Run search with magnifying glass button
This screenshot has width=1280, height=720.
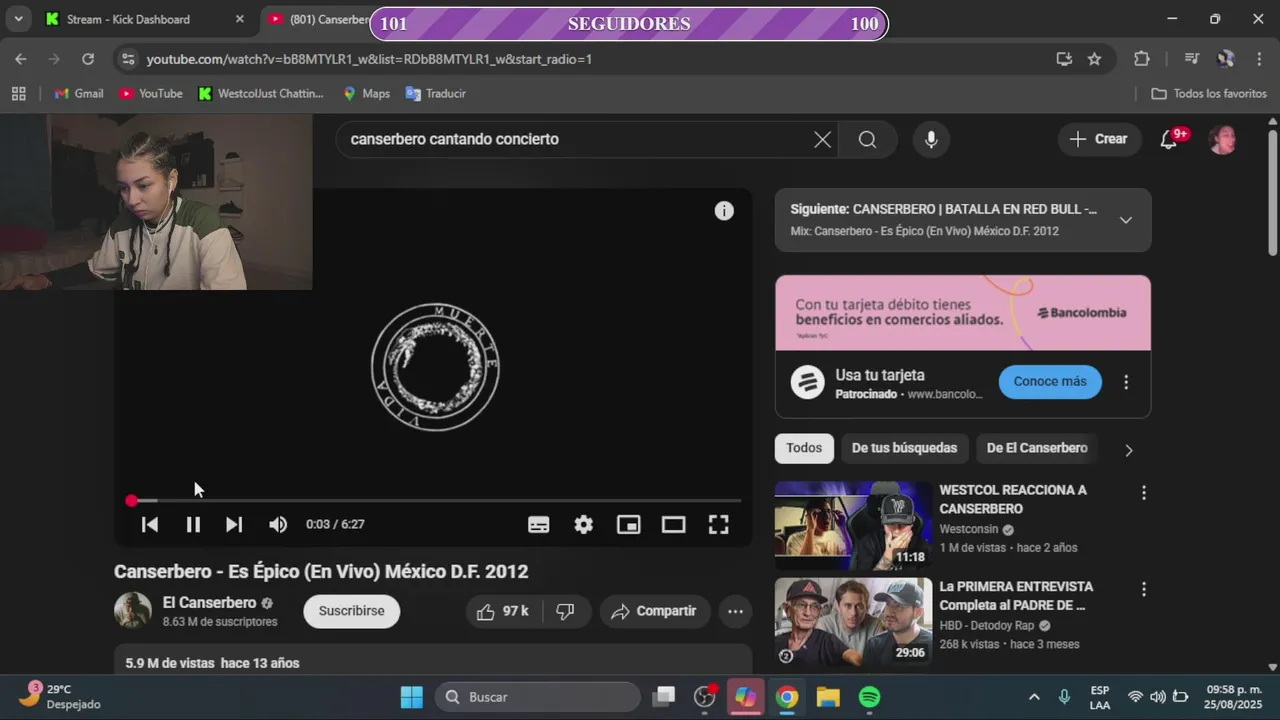tap(867, 140)
